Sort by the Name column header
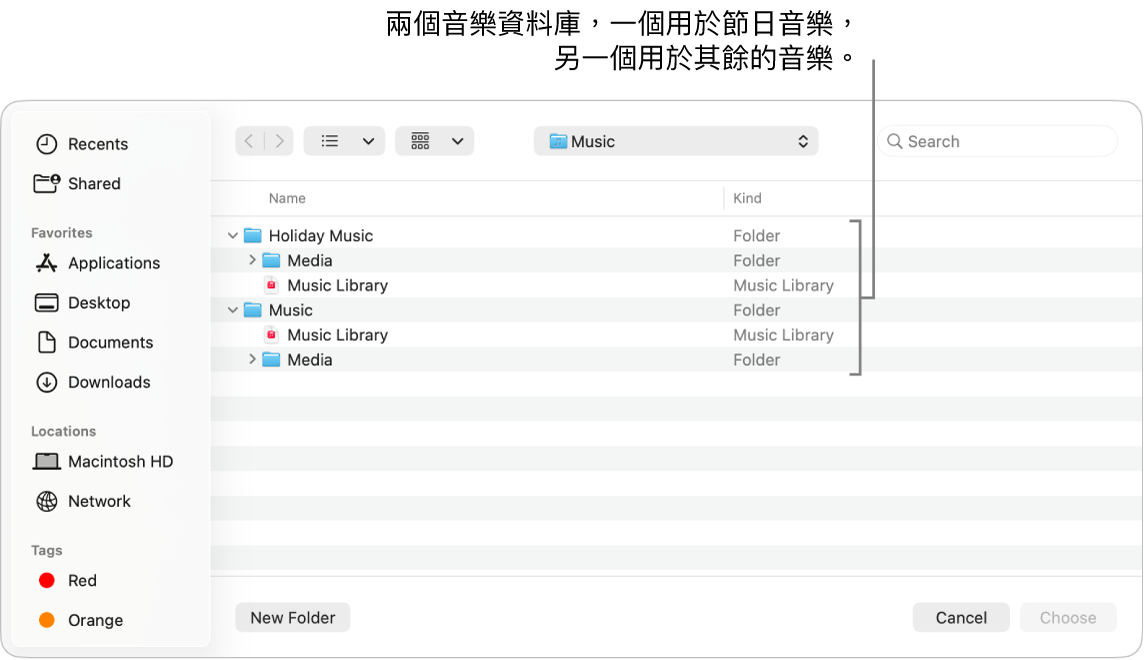This screenshot has width=1144, height=660. 287,198
